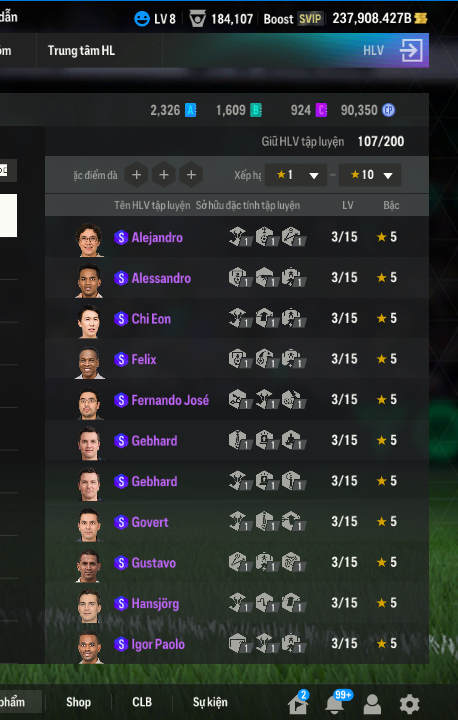Click the blue smiley level icon
Viewport: 458px width, 720px height.
142,19
